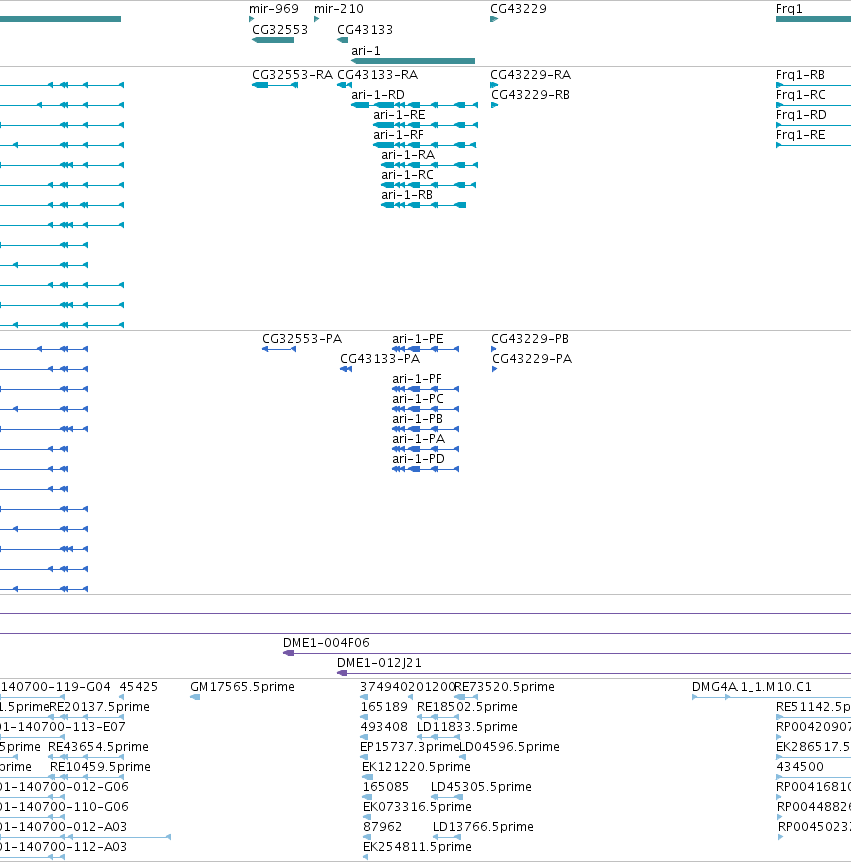
Task: Select the Frq1 gene label
Action: point(789,9)
